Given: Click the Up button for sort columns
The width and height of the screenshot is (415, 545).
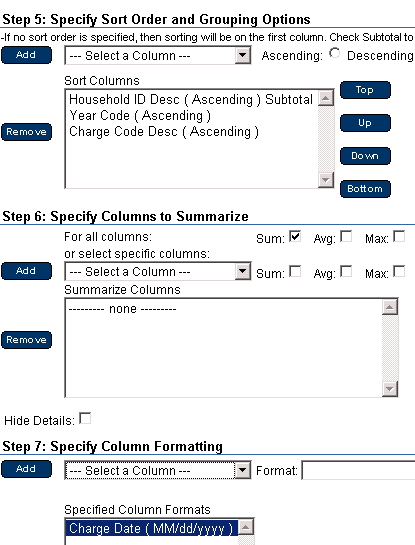Looking at the screenshot, I should [365, 123].
